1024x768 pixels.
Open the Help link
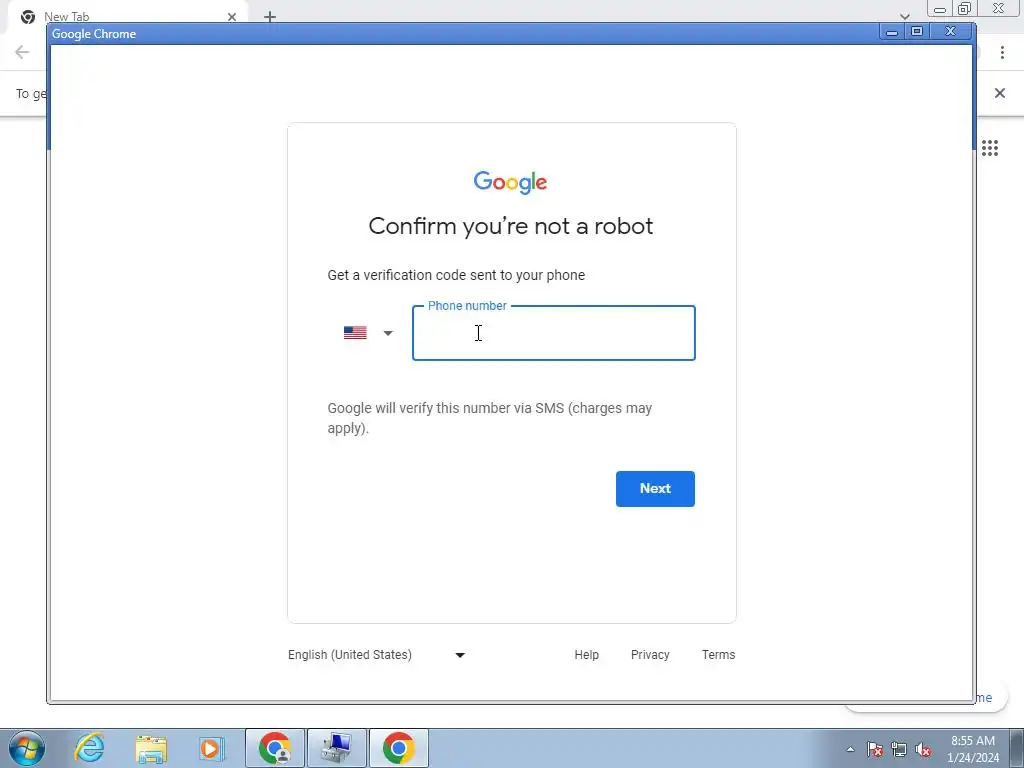tap(586, 654)
